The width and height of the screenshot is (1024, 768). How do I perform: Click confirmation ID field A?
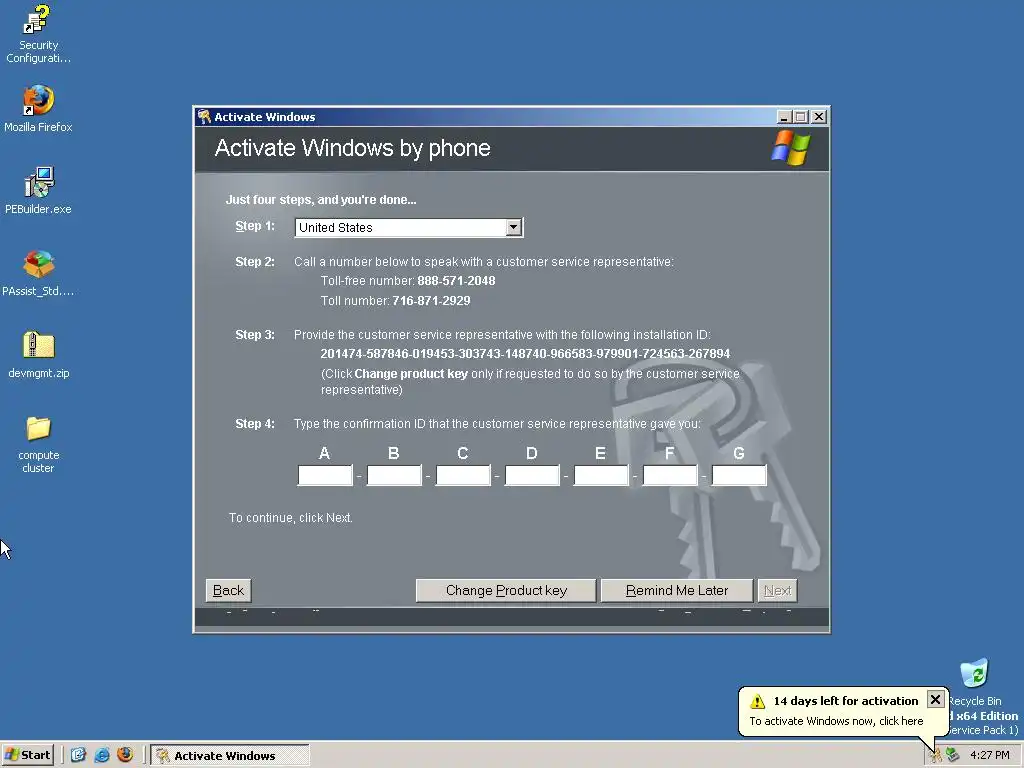(x=325, y=475)
